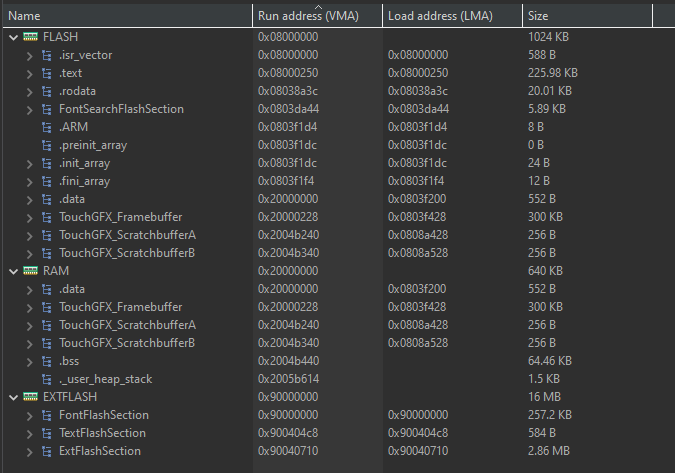
Task: Collapse the RAM memory region
Action: point(13,271)
